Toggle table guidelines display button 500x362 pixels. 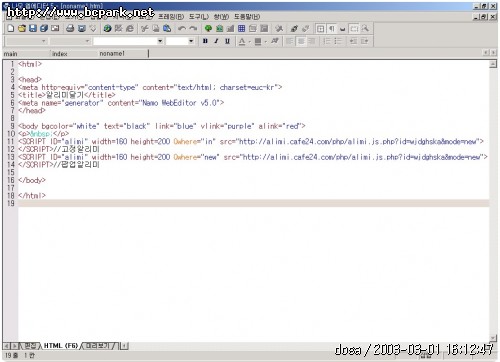point(320,28)
